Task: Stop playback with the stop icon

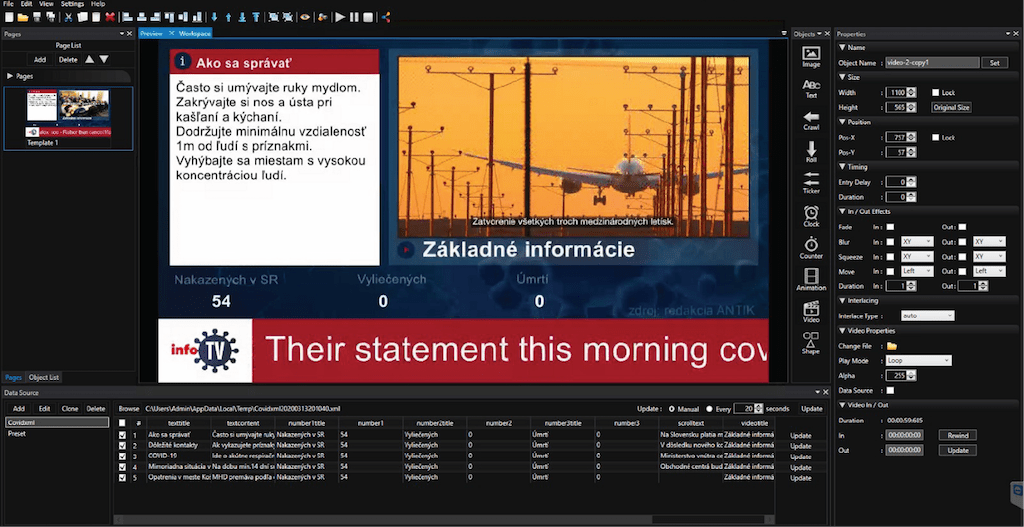Action: click(x=368, y=17)
